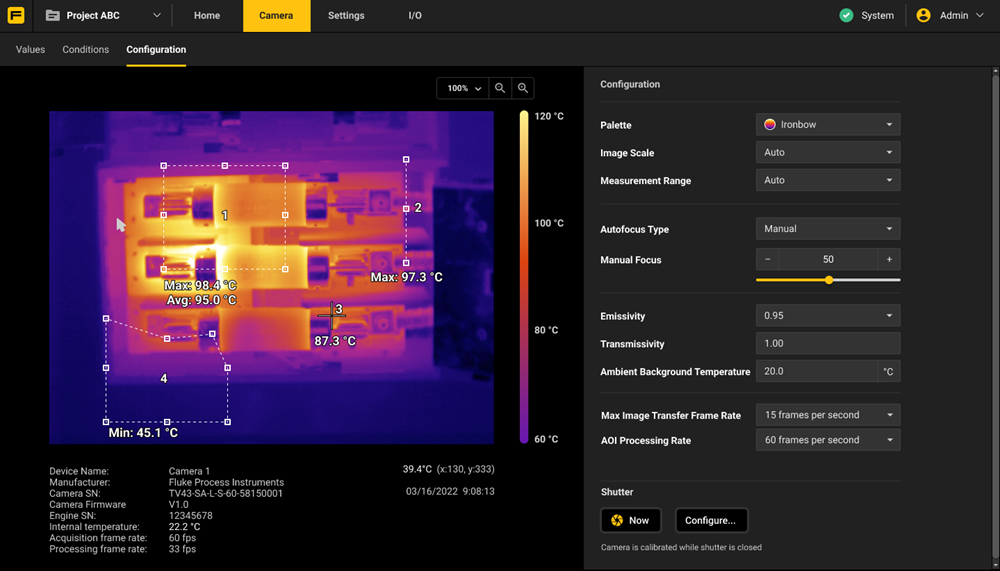The image size is (1000, 571).
Task: Open the 100% zoom level dropdown
Action: [463, 88]
